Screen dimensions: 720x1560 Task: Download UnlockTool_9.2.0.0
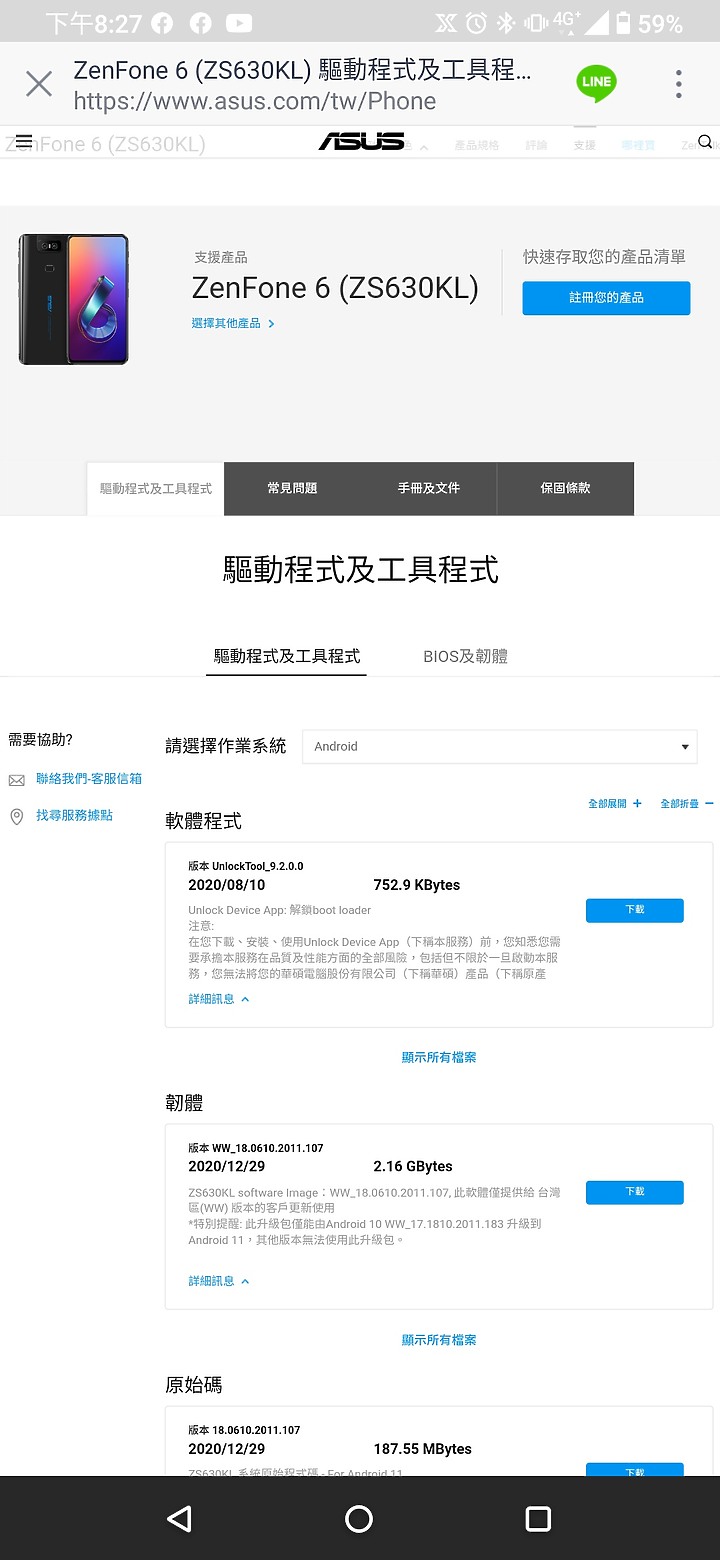tap(635, 910)
